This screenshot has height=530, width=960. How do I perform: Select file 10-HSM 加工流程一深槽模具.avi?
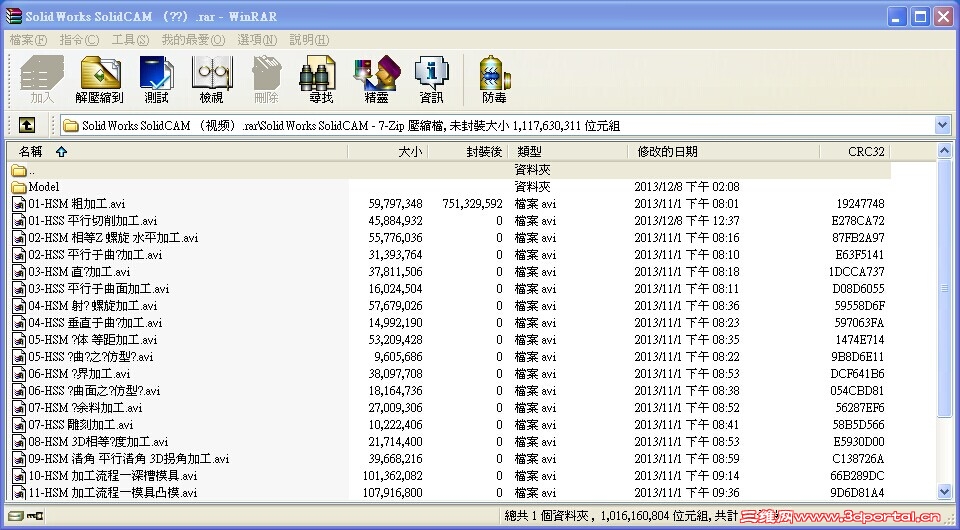point(113,476)
